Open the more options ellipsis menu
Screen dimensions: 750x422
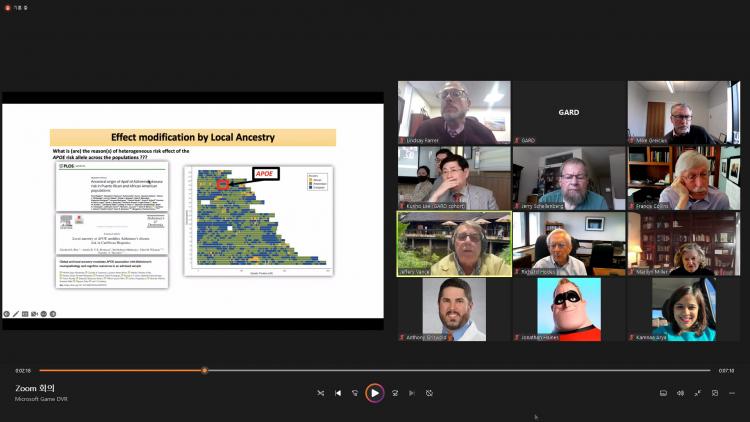731,393
